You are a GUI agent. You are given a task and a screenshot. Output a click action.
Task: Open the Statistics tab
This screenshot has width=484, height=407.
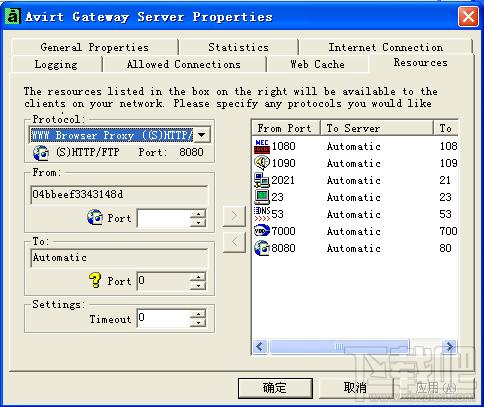point(238,47)
